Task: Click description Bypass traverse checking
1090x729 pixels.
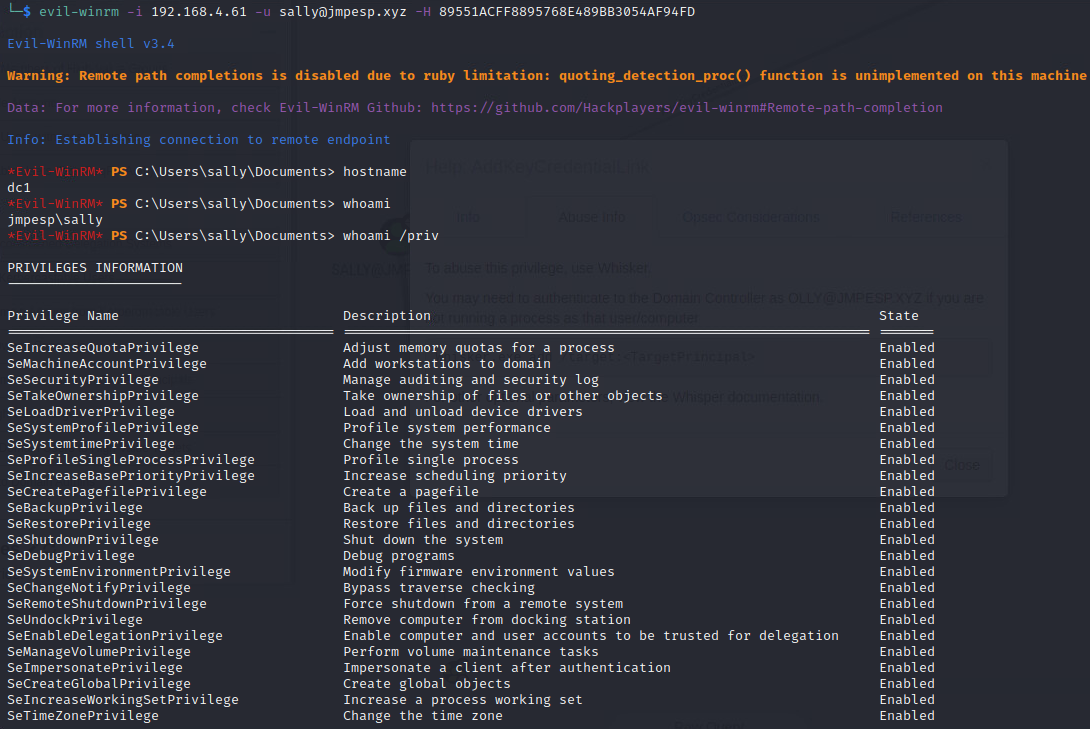Action: click(x=439, y=587)
